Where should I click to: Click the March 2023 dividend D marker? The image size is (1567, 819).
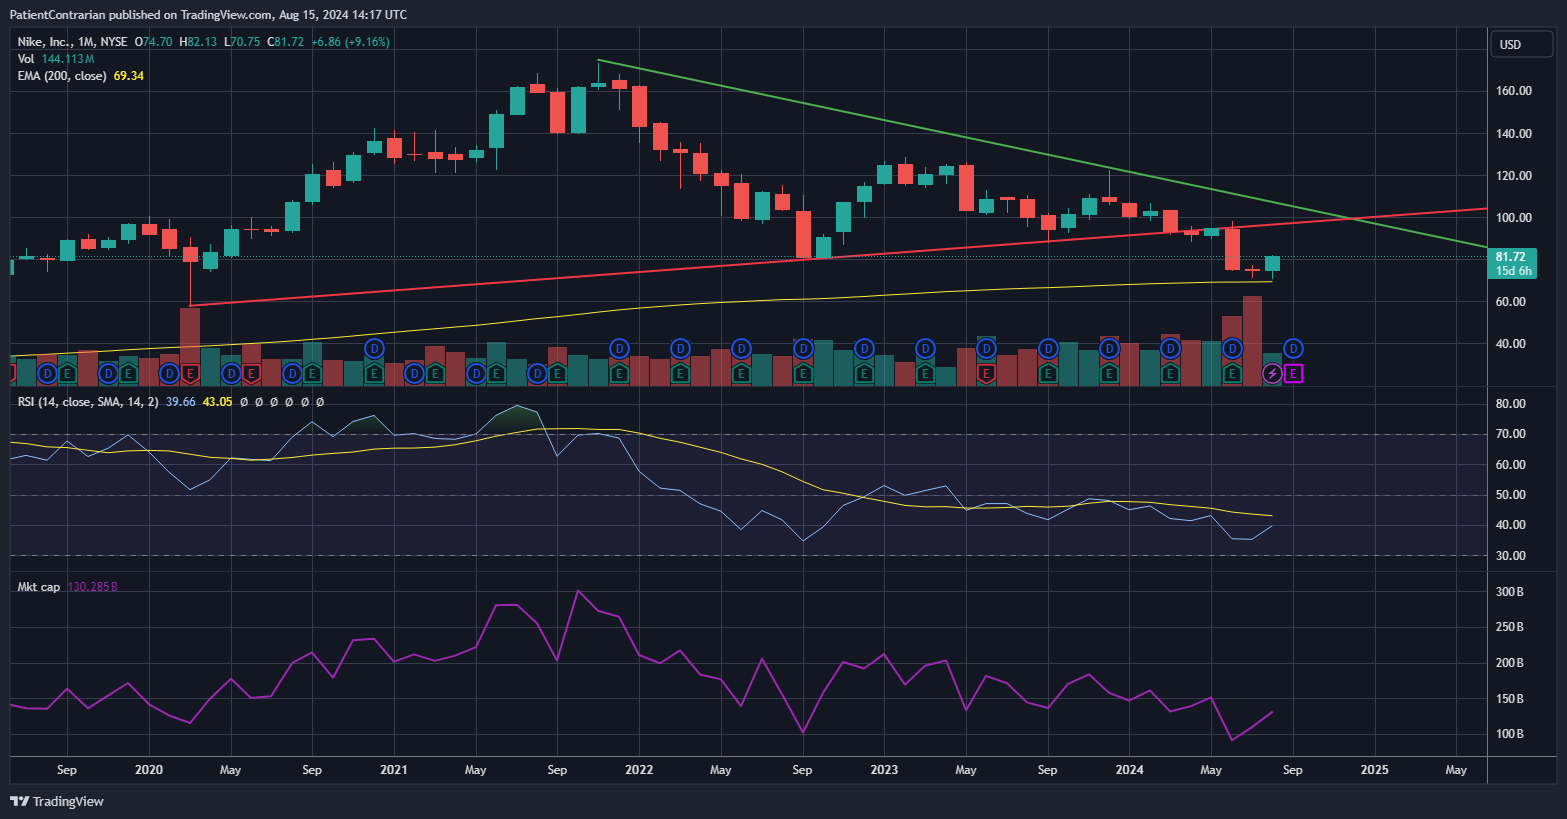click(925, 349)
